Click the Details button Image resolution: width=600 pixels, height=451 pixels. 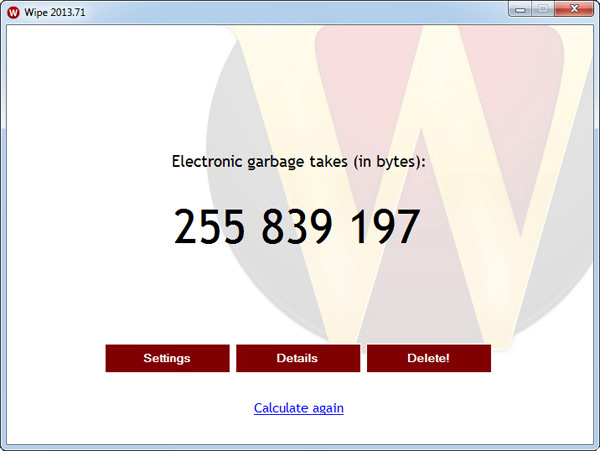click(298, 358)
